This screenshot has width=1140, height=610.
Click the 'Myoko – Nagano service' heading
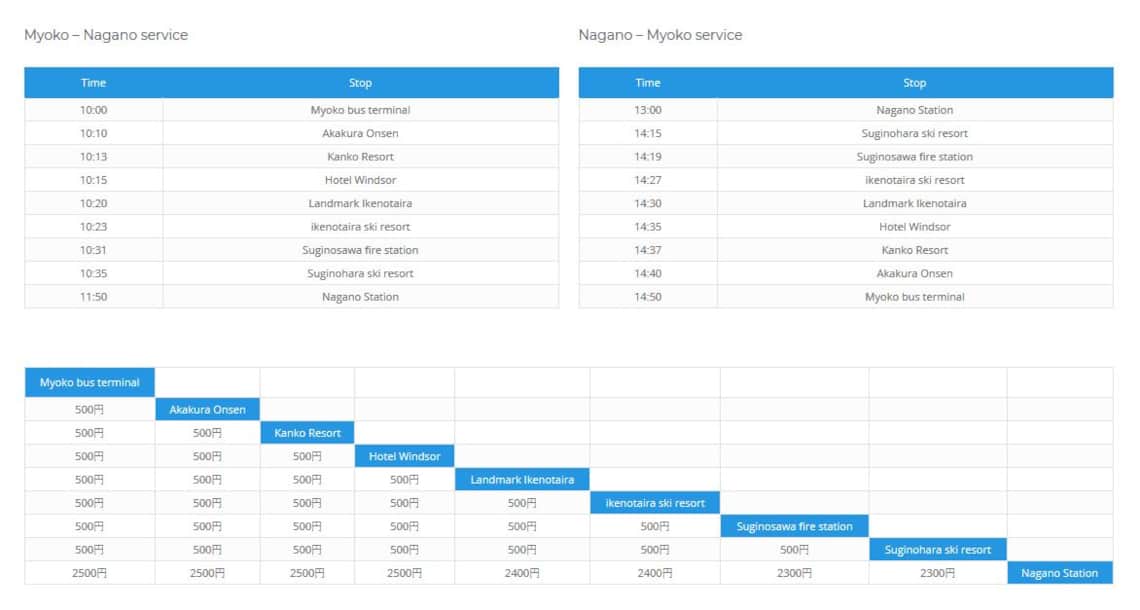click(106, 35)
